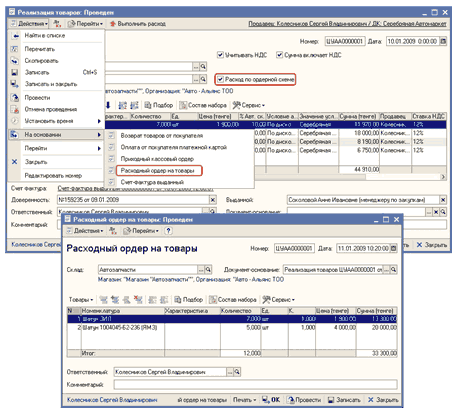458x413 pixels.
Task: Click magnifier icon beside Склад field
Action: pyautogui.click(x=208, y=269)
